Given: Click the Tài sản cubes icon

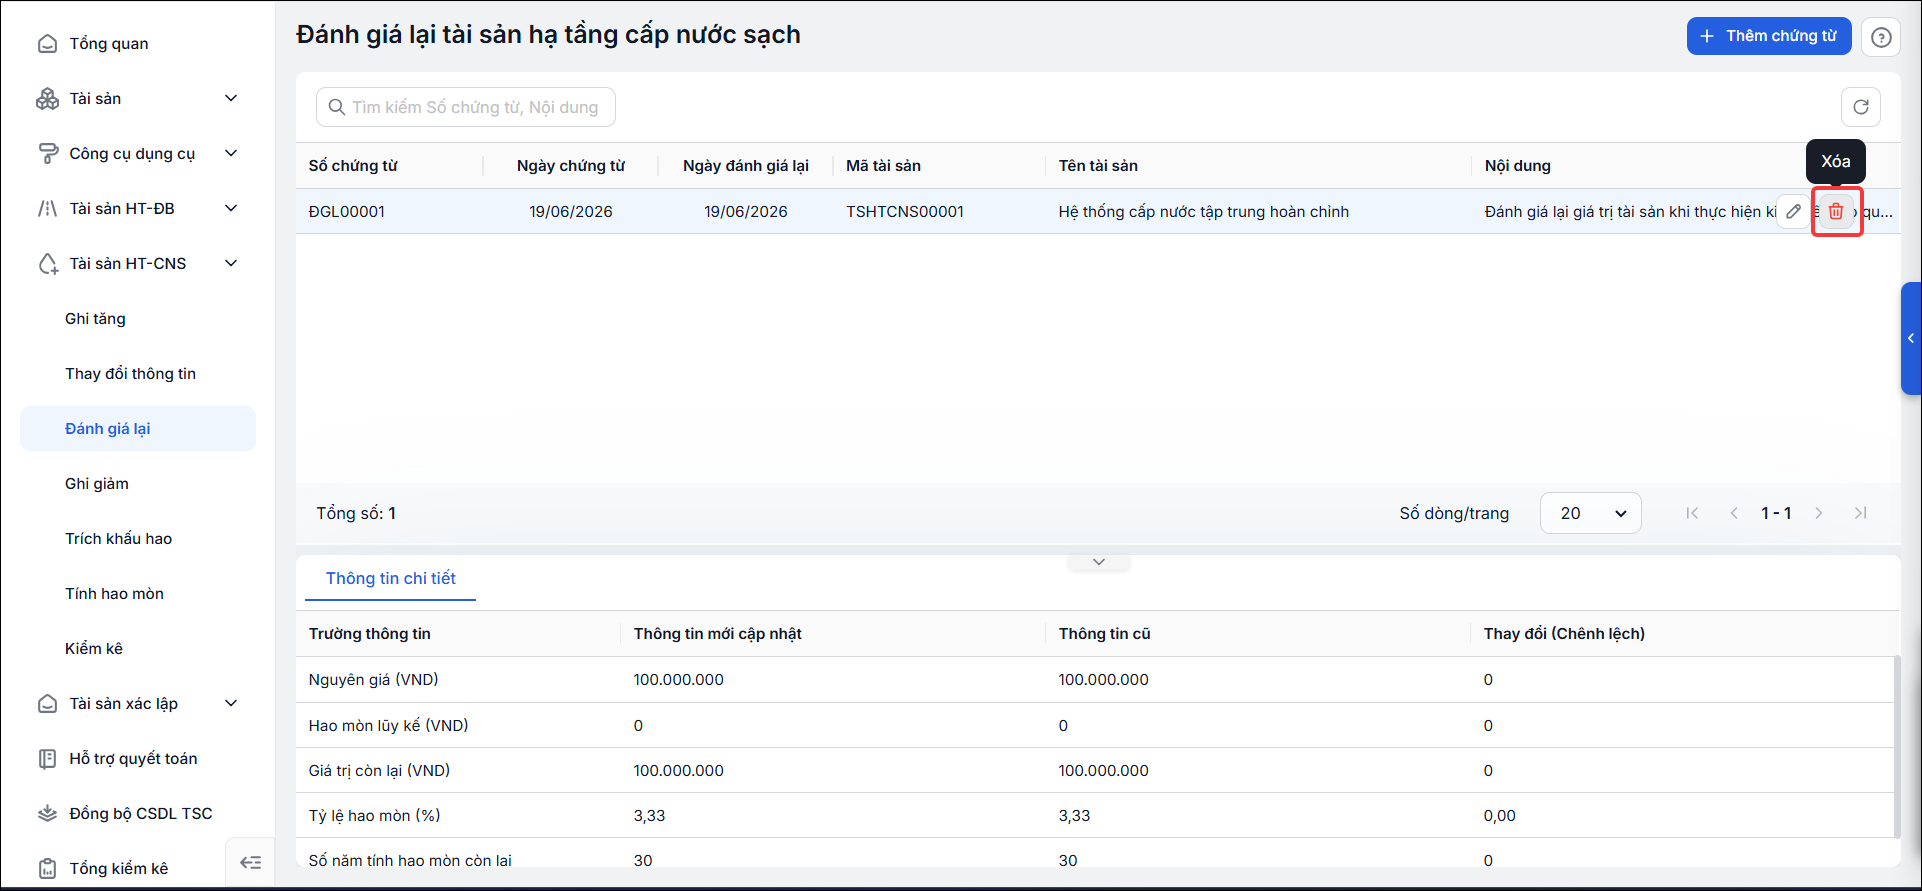Looking at the screenshot, I should [x=47, y=99].
